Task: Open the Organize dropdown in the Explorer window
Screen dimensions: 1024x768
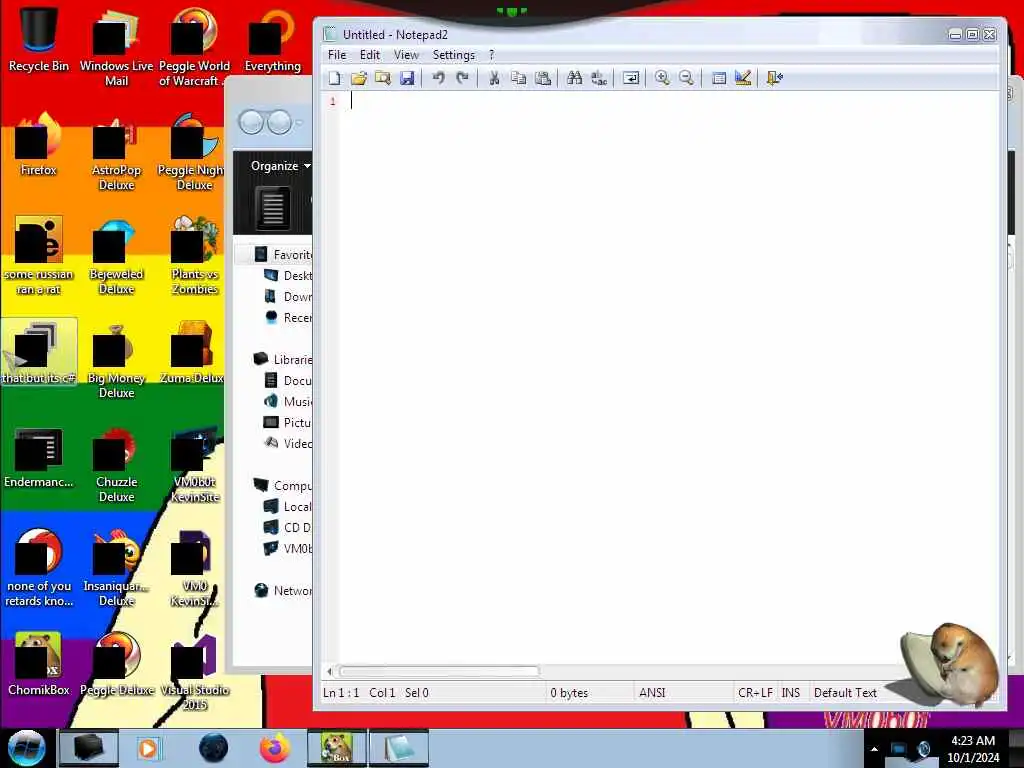Action: [x=280, y=166]
